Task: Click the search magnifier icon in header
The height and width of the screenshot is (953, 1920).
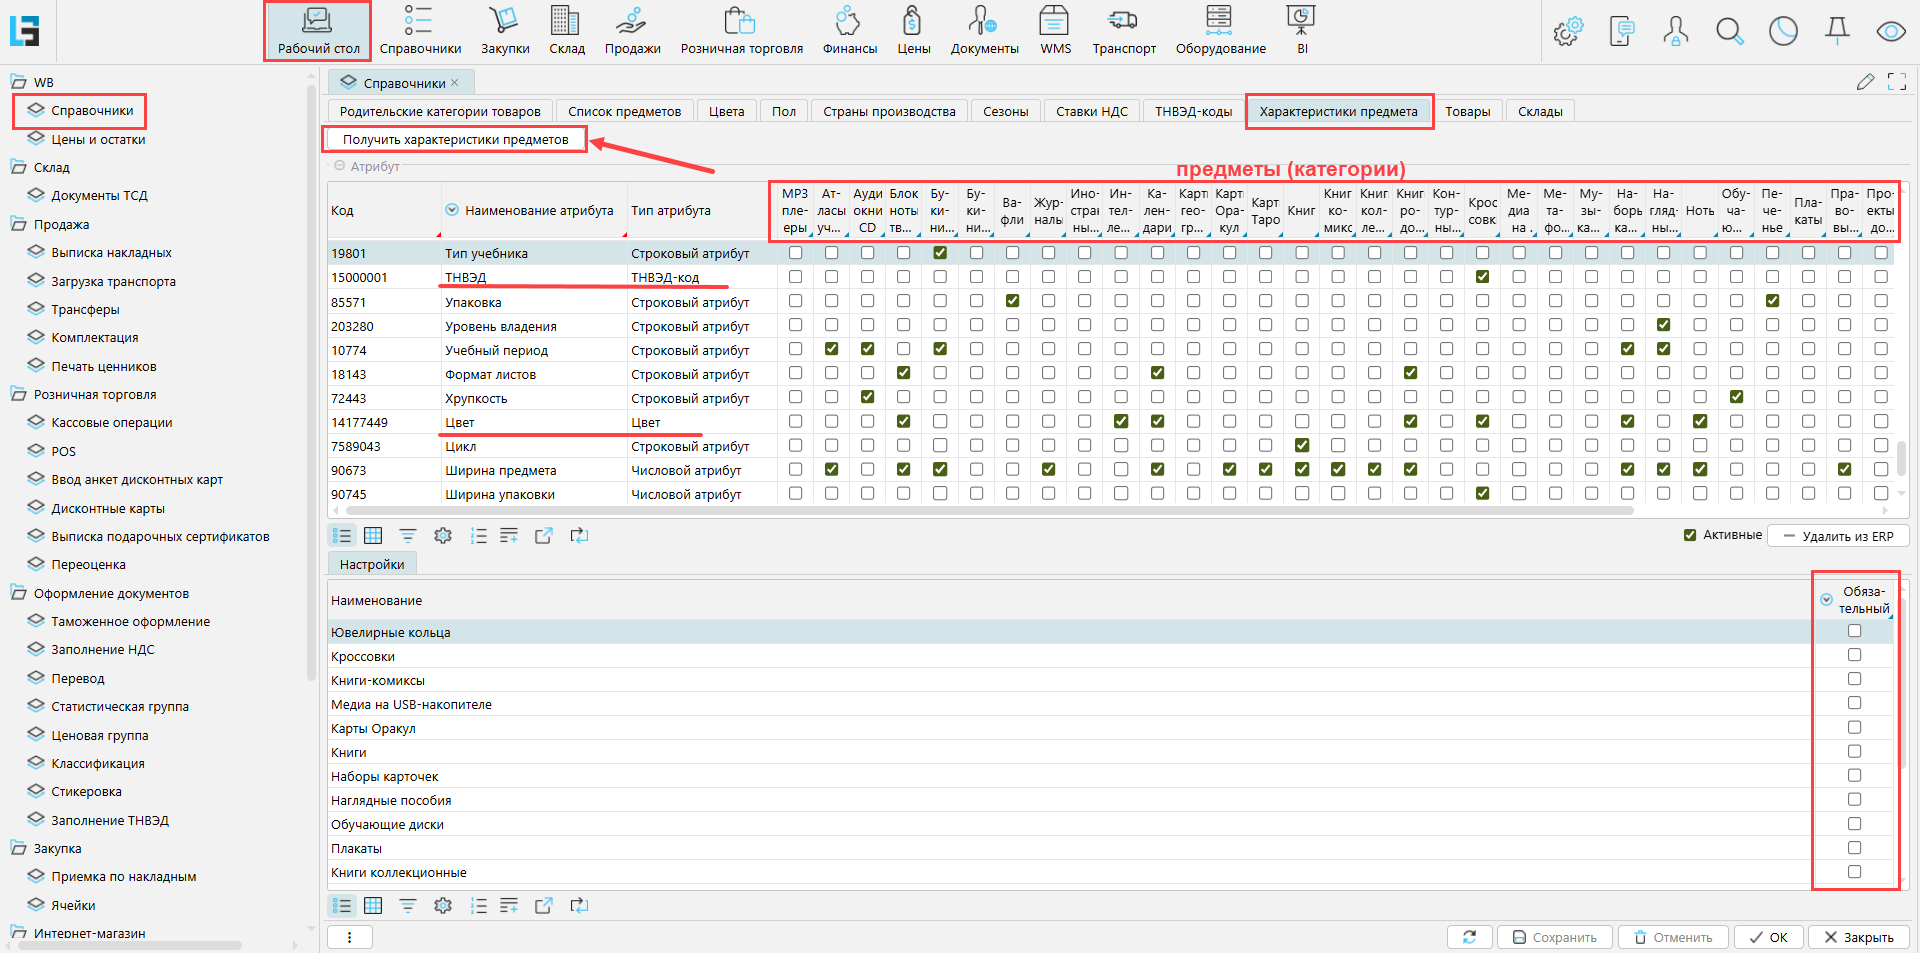Action: pos(1729,32)
